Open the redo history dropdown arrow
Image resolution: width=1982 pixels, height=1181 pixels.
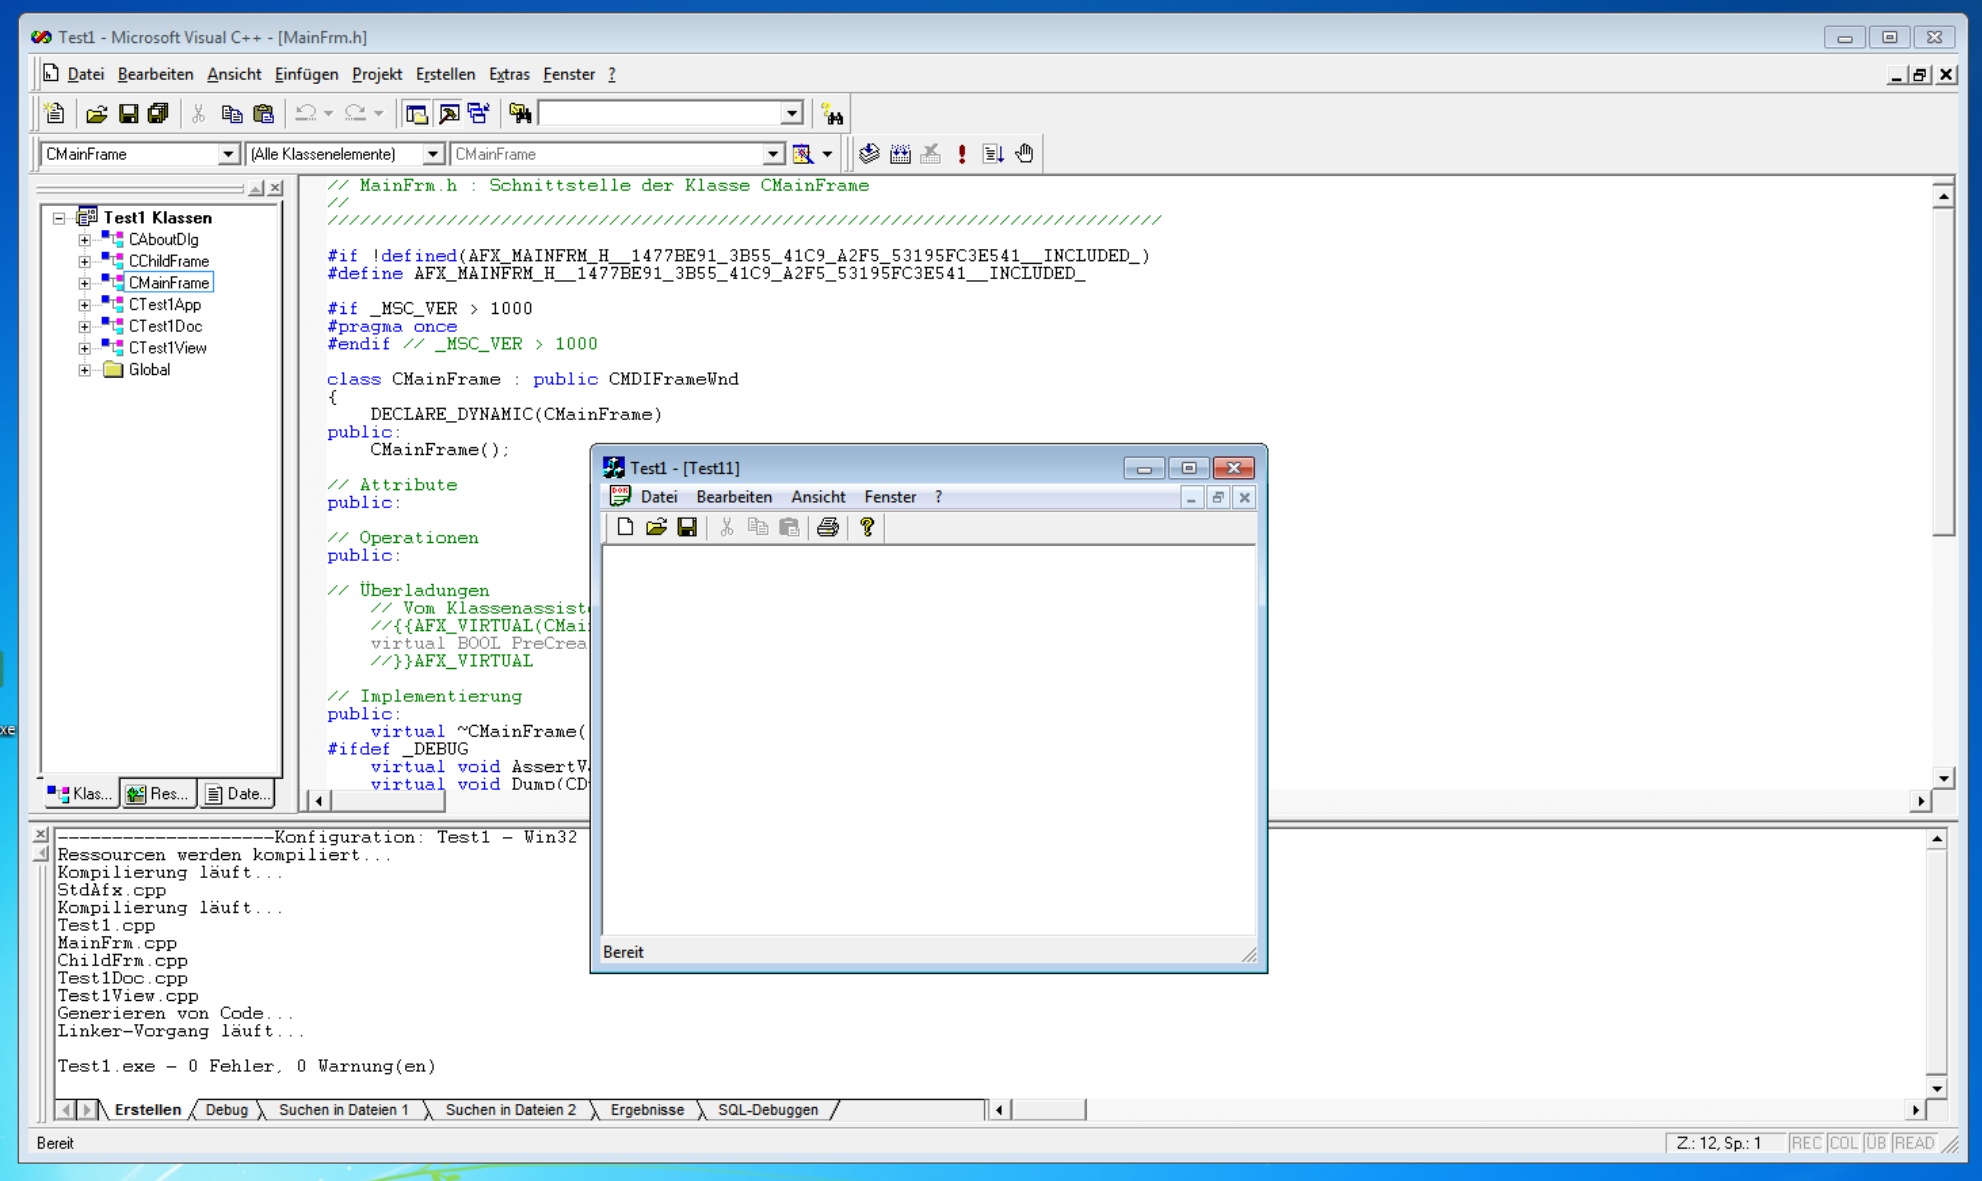coord(378,114)
